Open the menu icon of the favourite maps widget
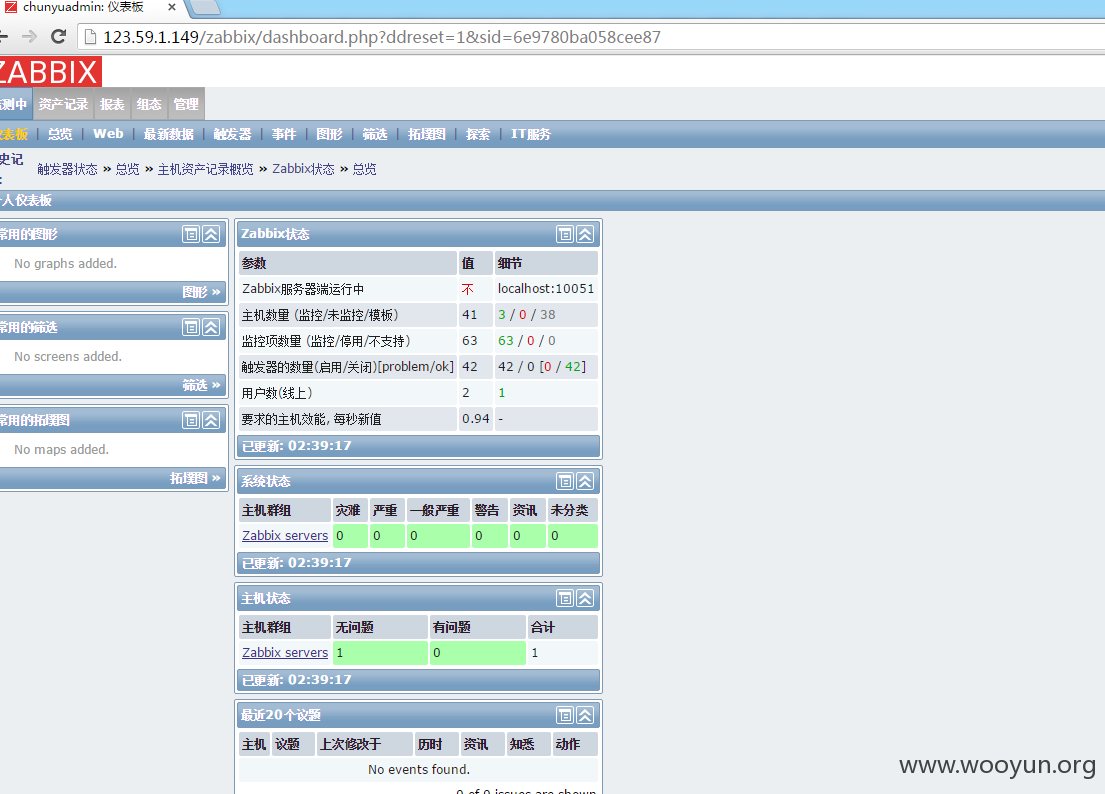This screenshot has width=1105, height=794. point(191,420)
